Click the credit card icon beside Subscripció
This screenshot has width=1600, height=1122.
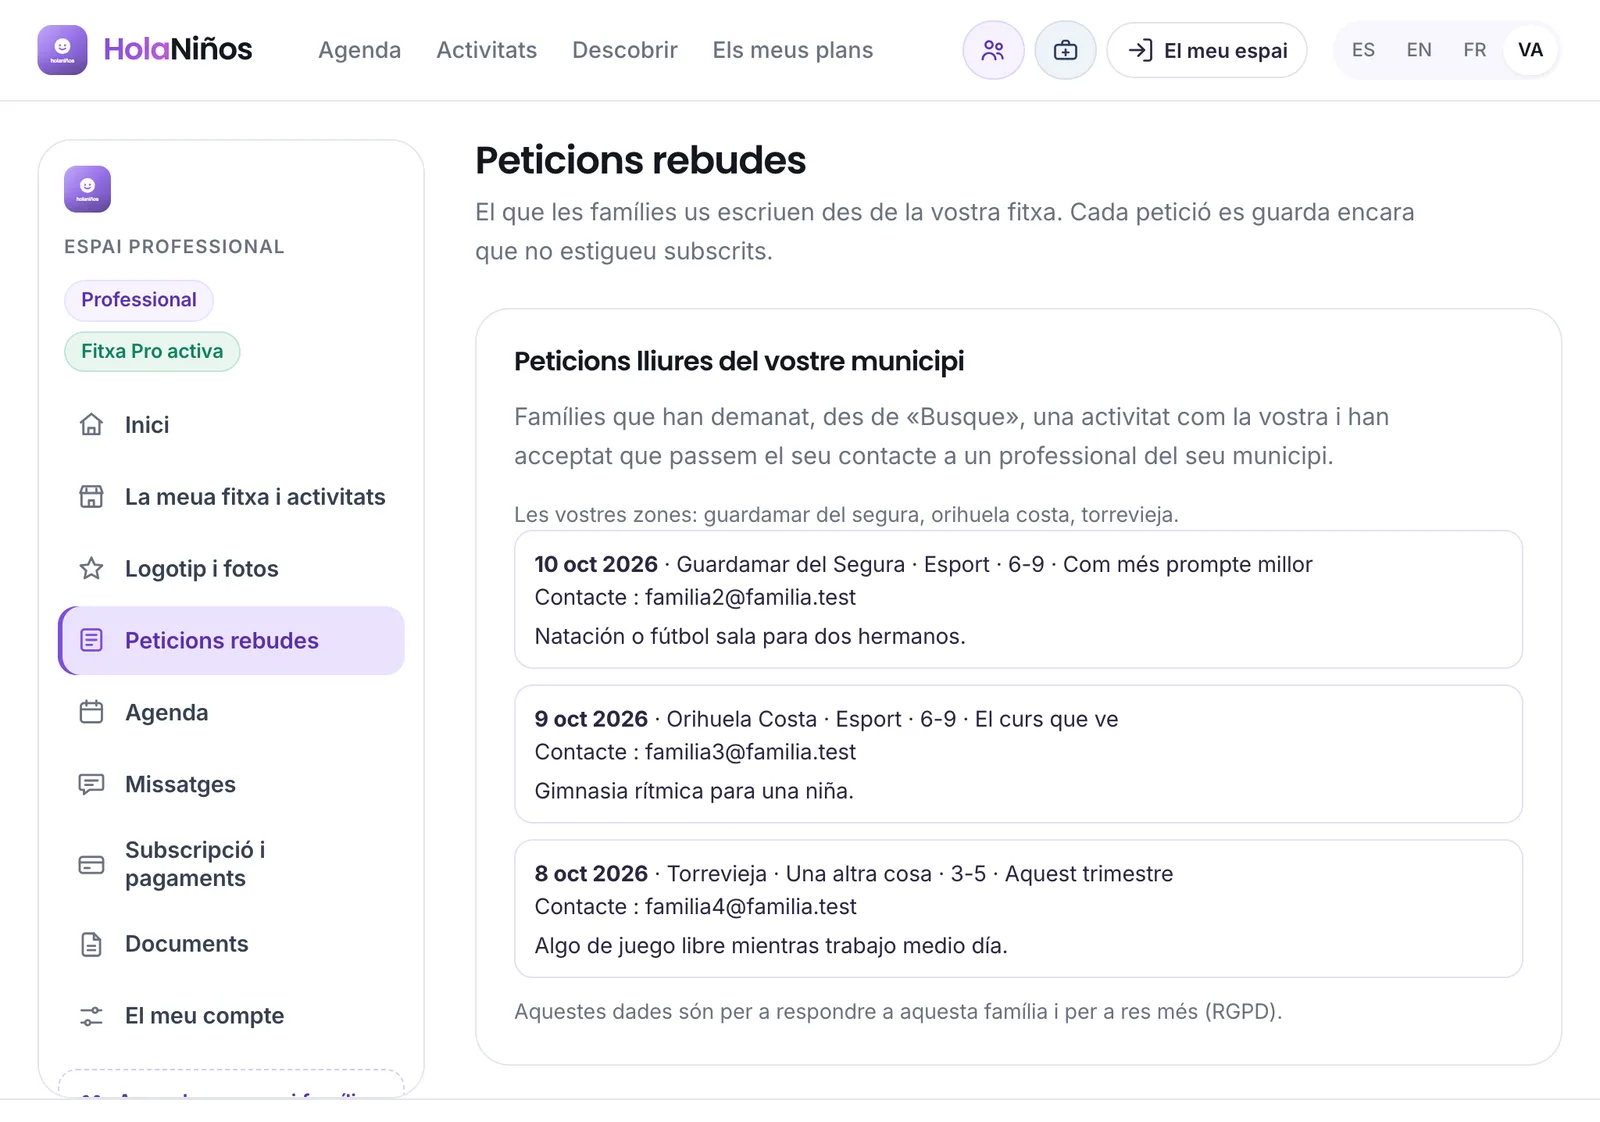[91, 865]
